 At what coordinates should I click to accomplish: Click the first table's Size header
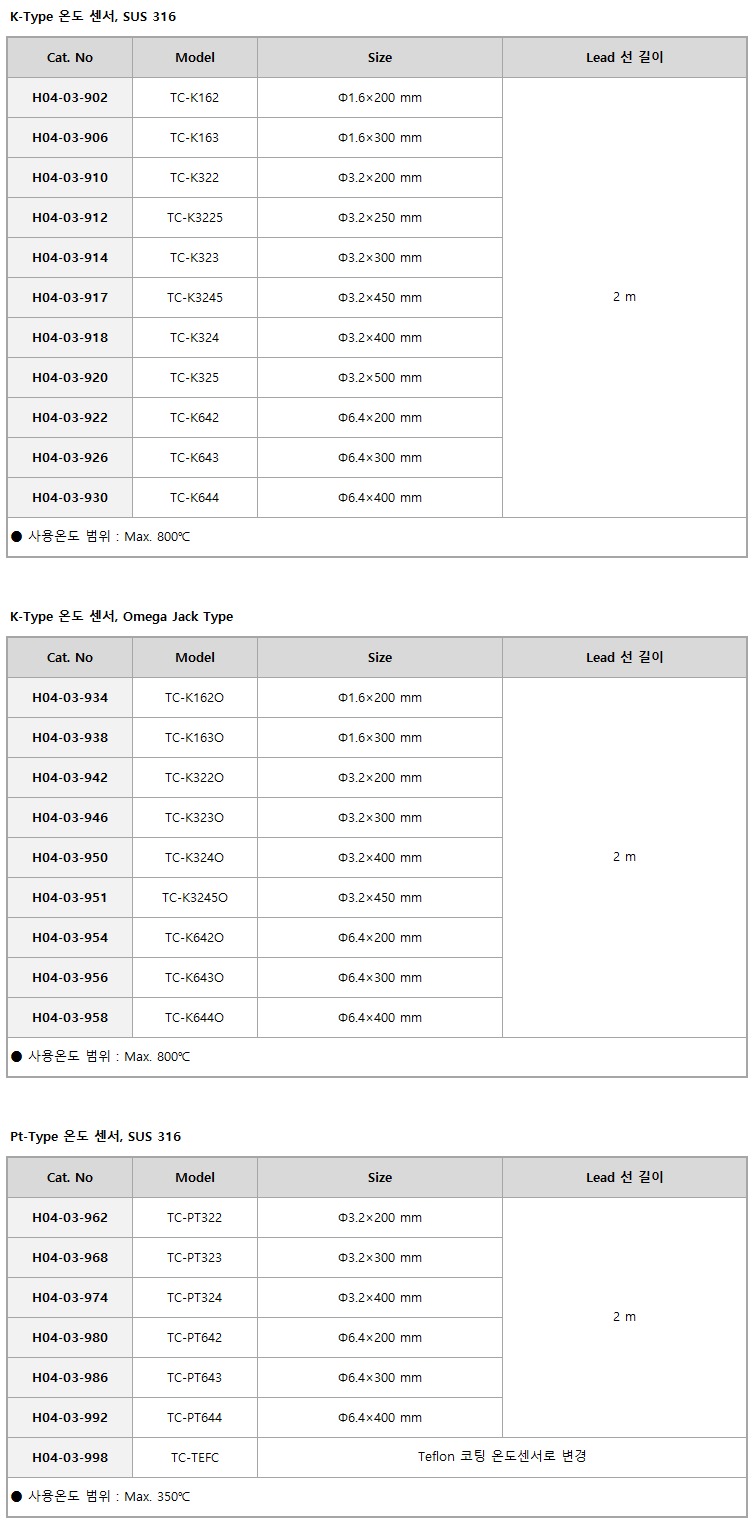(380, 58)
